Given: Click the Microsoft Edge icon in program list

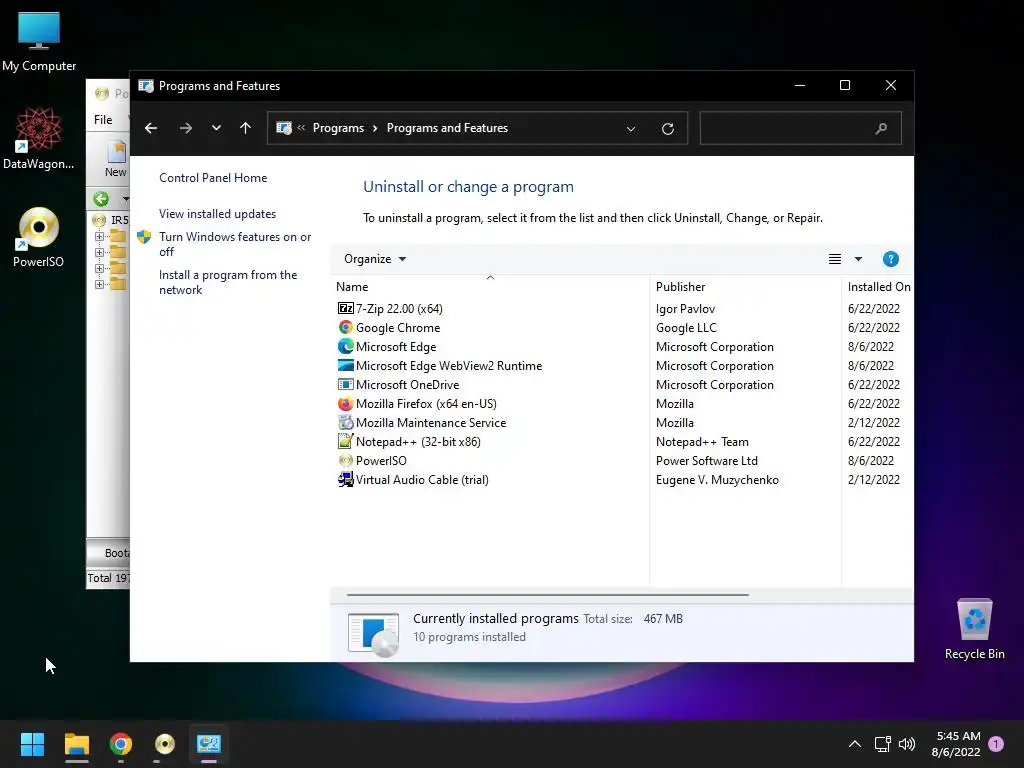Looking at the screenshot, I should coord(345,346).
